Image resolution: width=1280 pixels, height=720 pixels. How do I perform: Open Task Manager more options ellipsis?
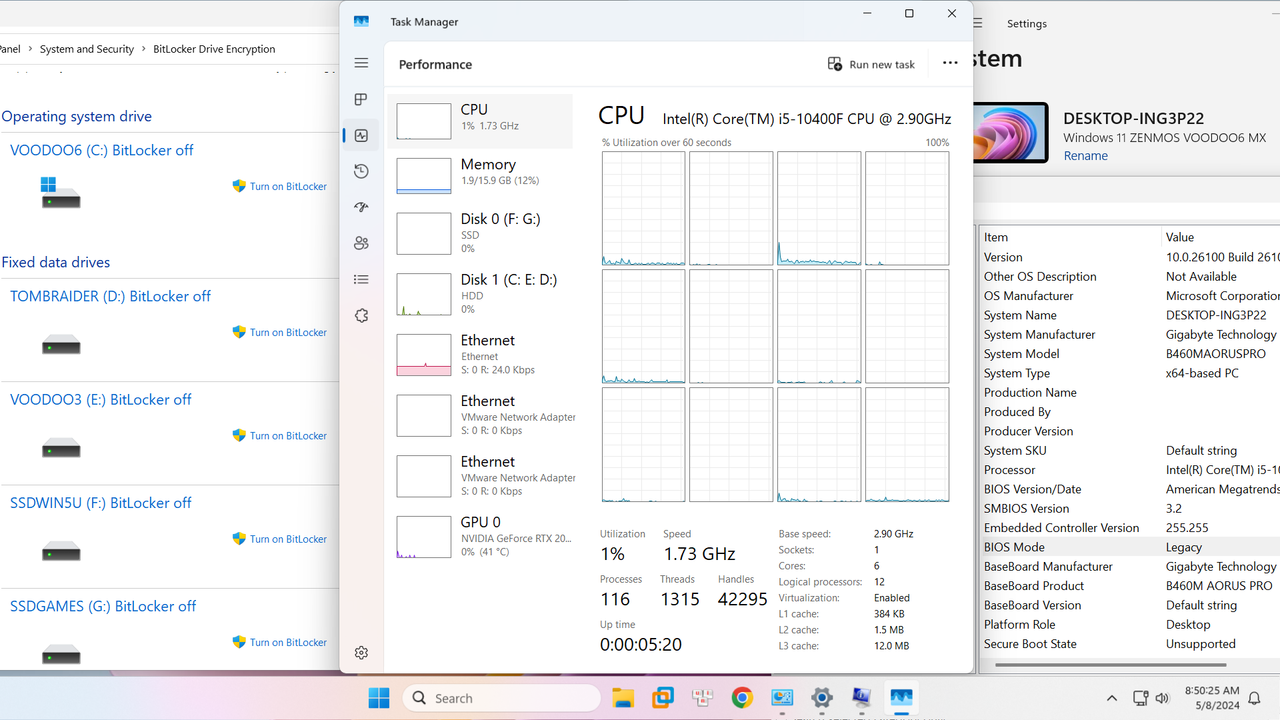(x=950, y=64)
